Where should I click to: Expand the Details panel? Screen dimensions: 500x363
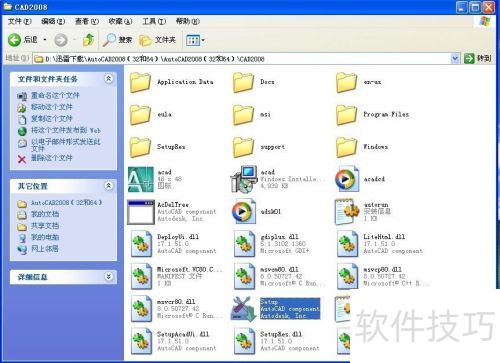coord(108,276)
